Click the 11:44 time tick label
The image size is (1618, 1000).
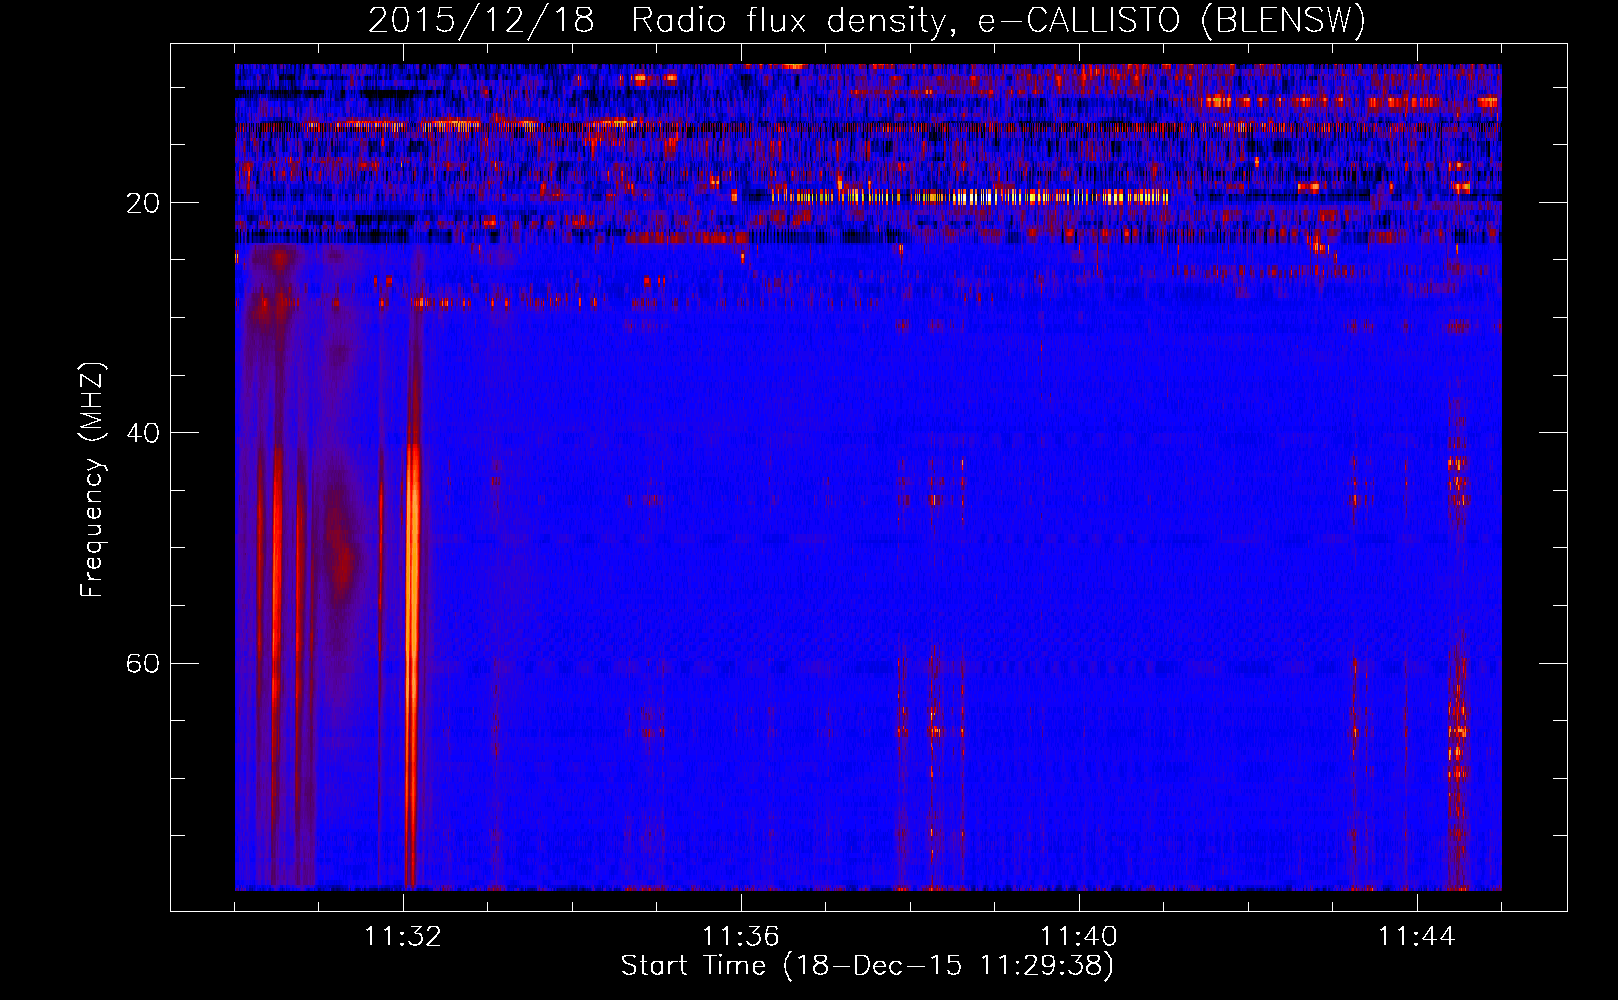click(1417, 937)
